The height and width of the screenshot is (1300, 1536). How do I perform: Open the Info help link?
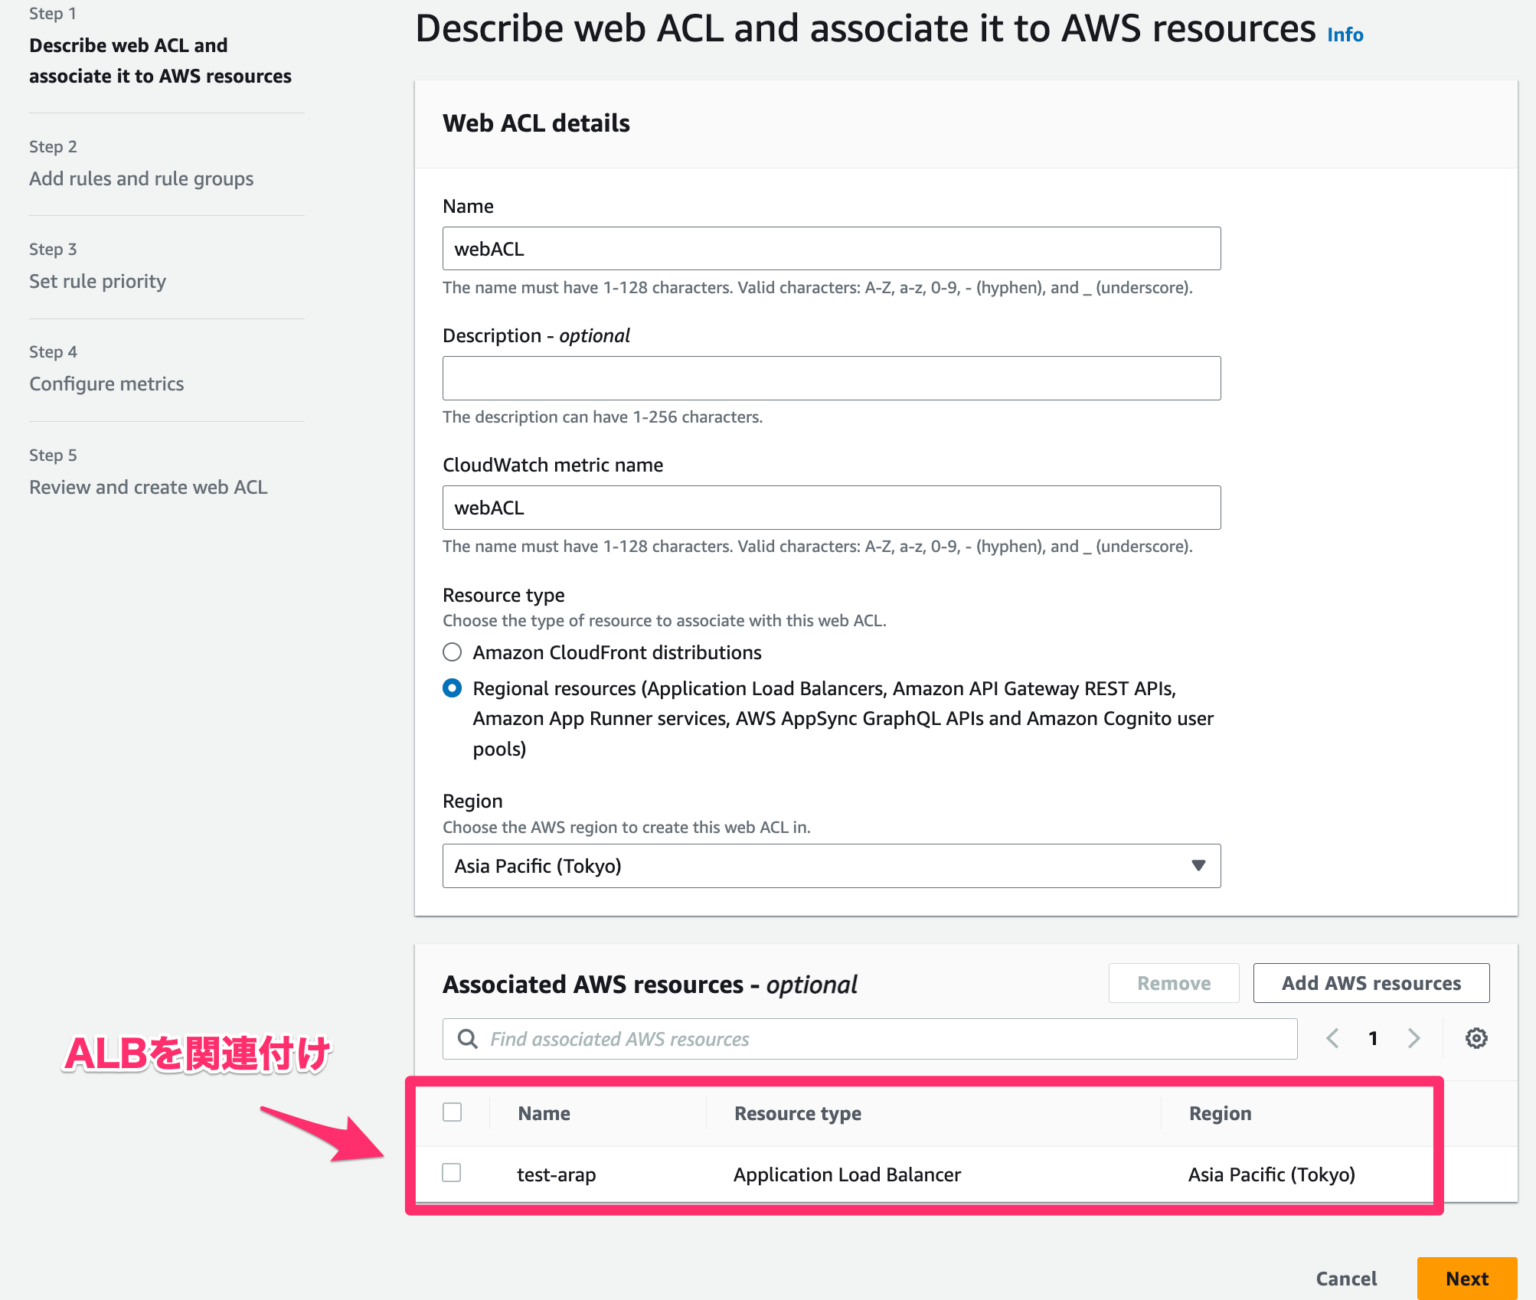pyautogui.click(x=1344, y=34)
